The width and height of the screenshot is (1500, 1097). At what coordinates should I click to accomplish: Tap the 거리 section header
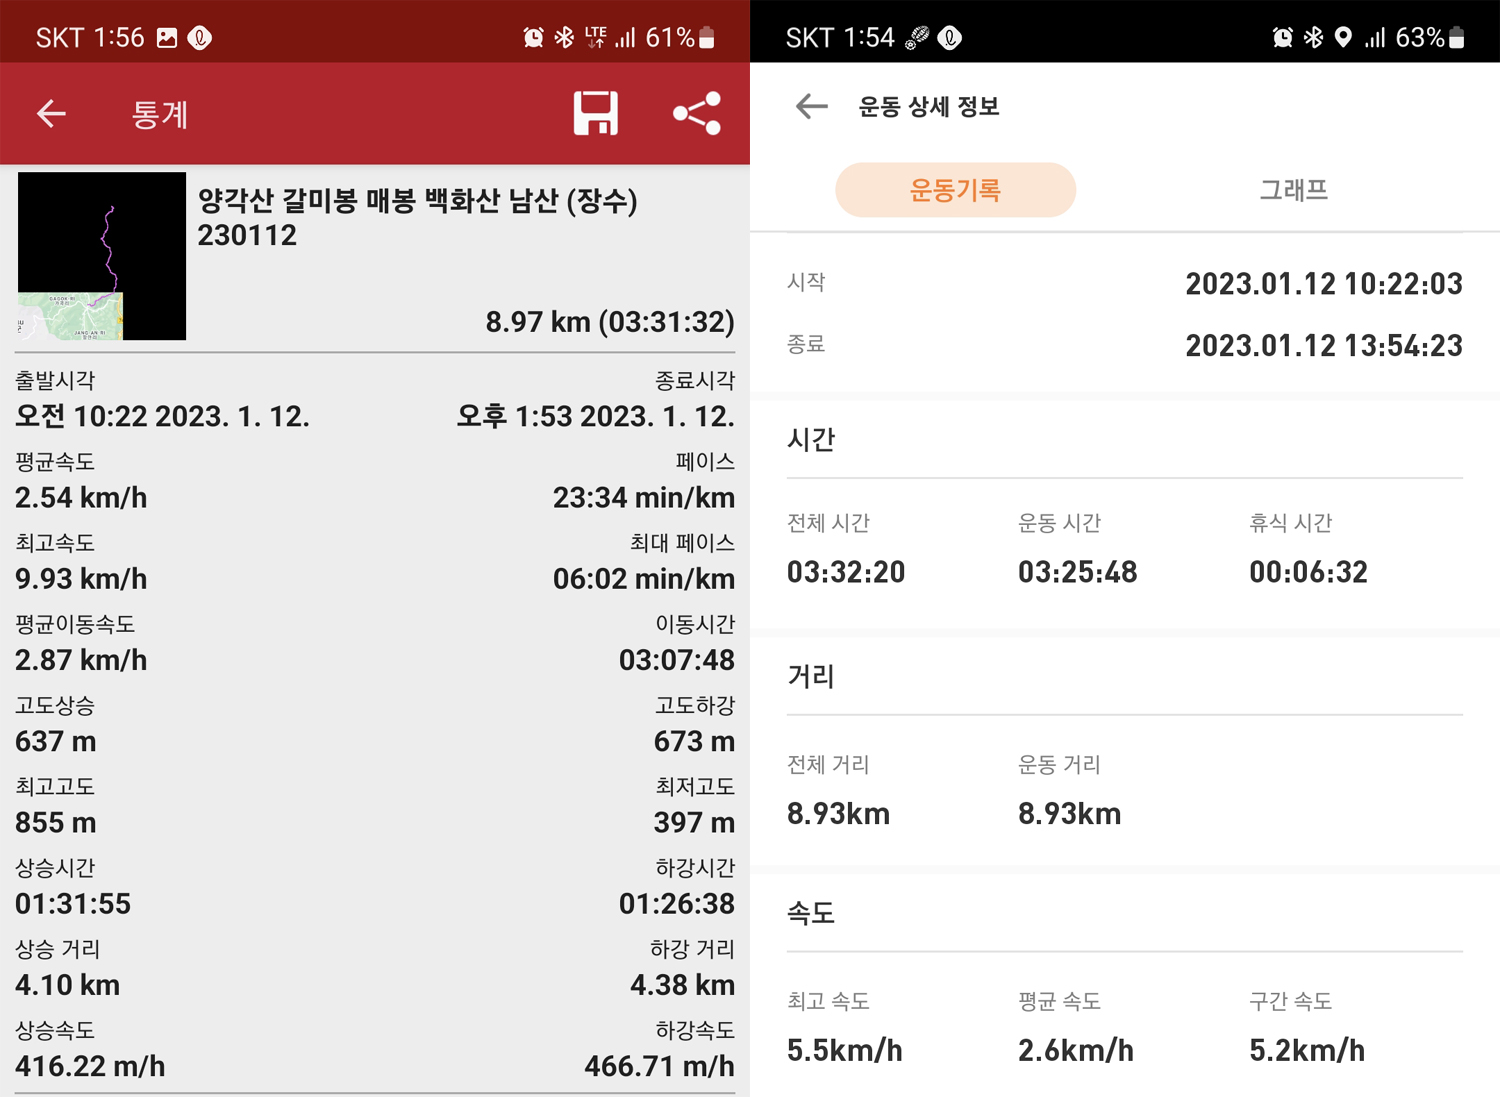pyautogui.click(x=811, y=677)
